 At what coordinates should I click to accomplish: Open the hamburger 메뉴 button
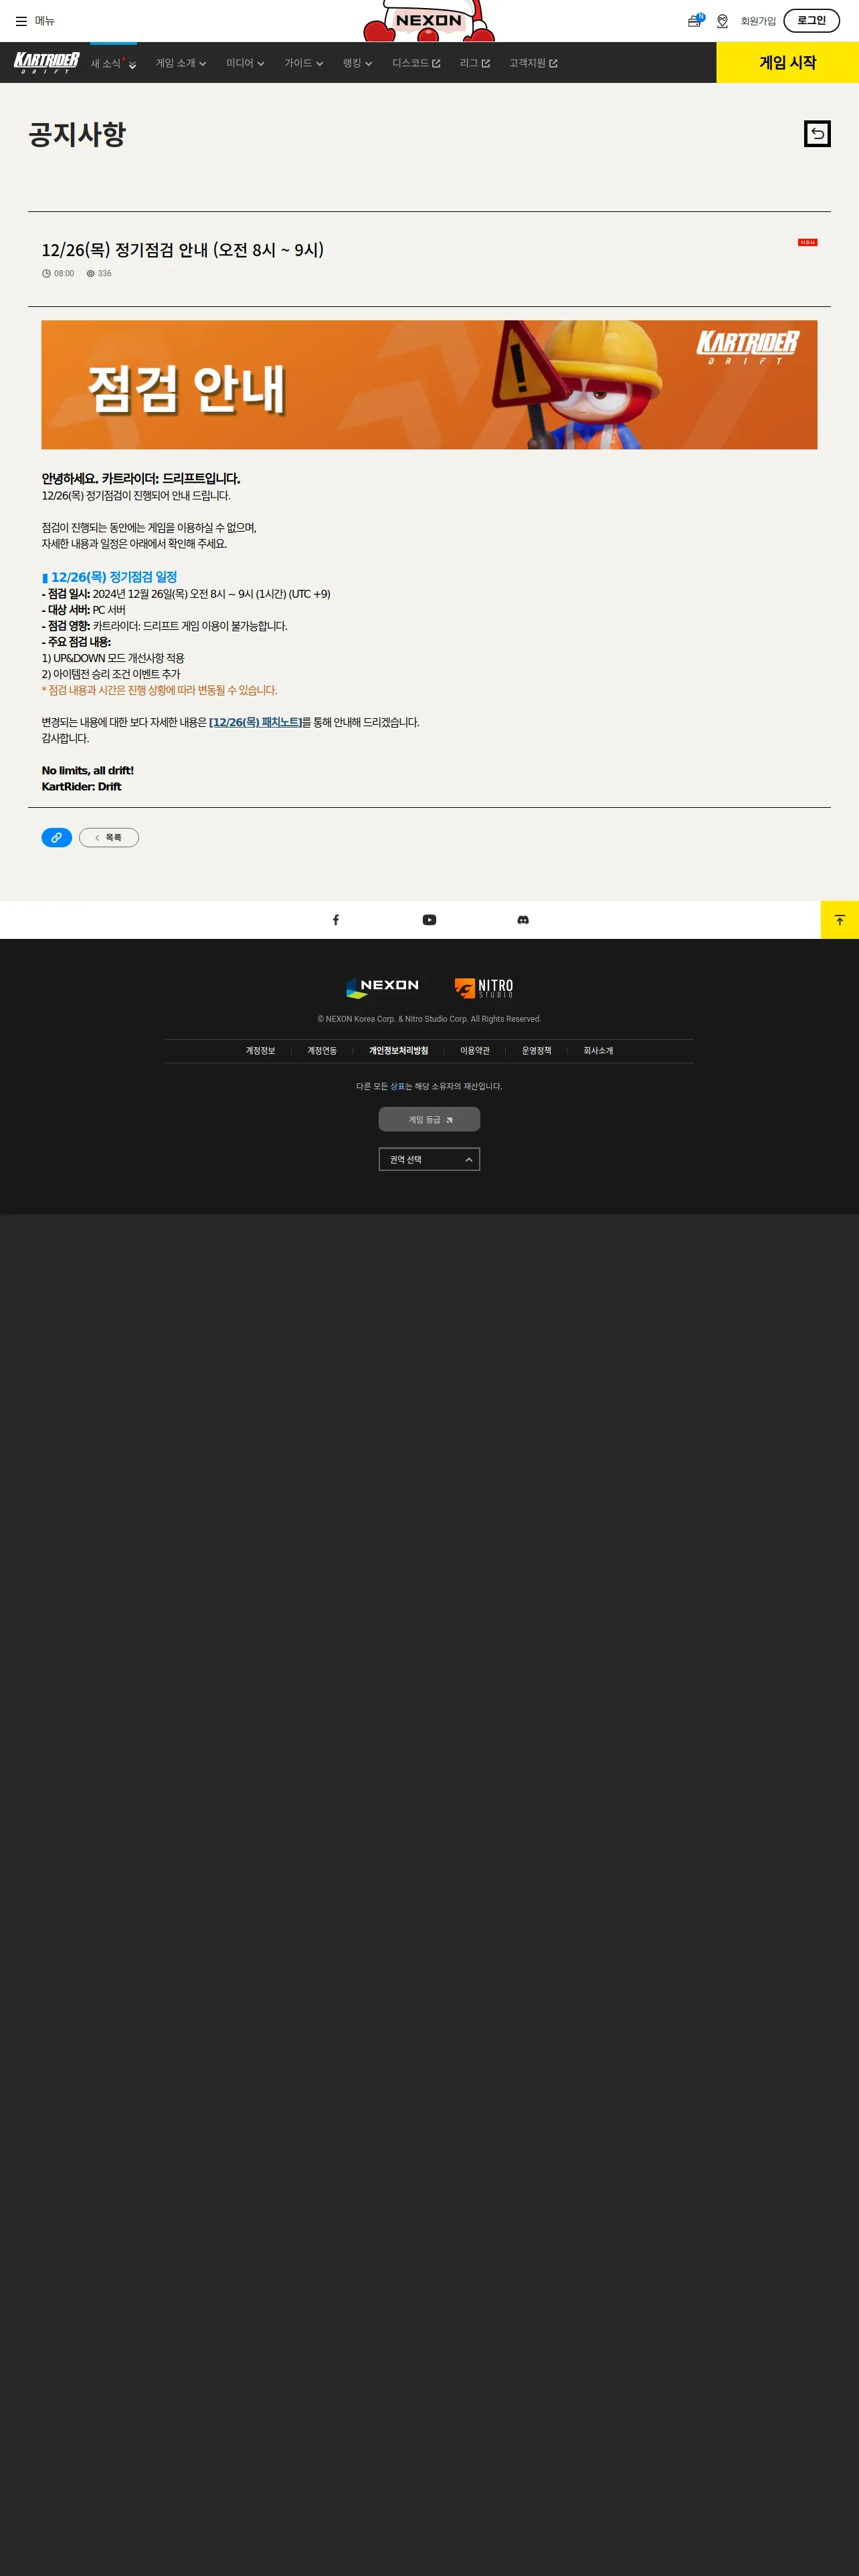point(35,21)
